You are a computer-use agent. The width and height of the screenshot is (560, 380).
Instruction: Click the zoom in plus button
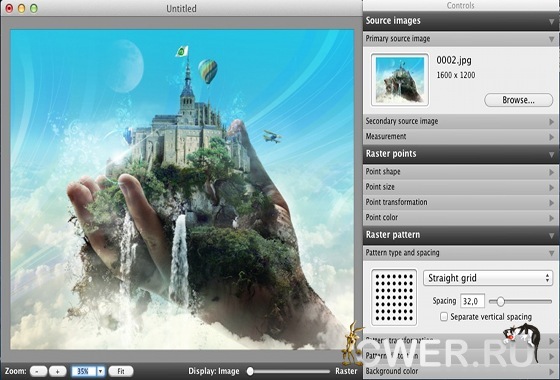[x=58, y=371]
